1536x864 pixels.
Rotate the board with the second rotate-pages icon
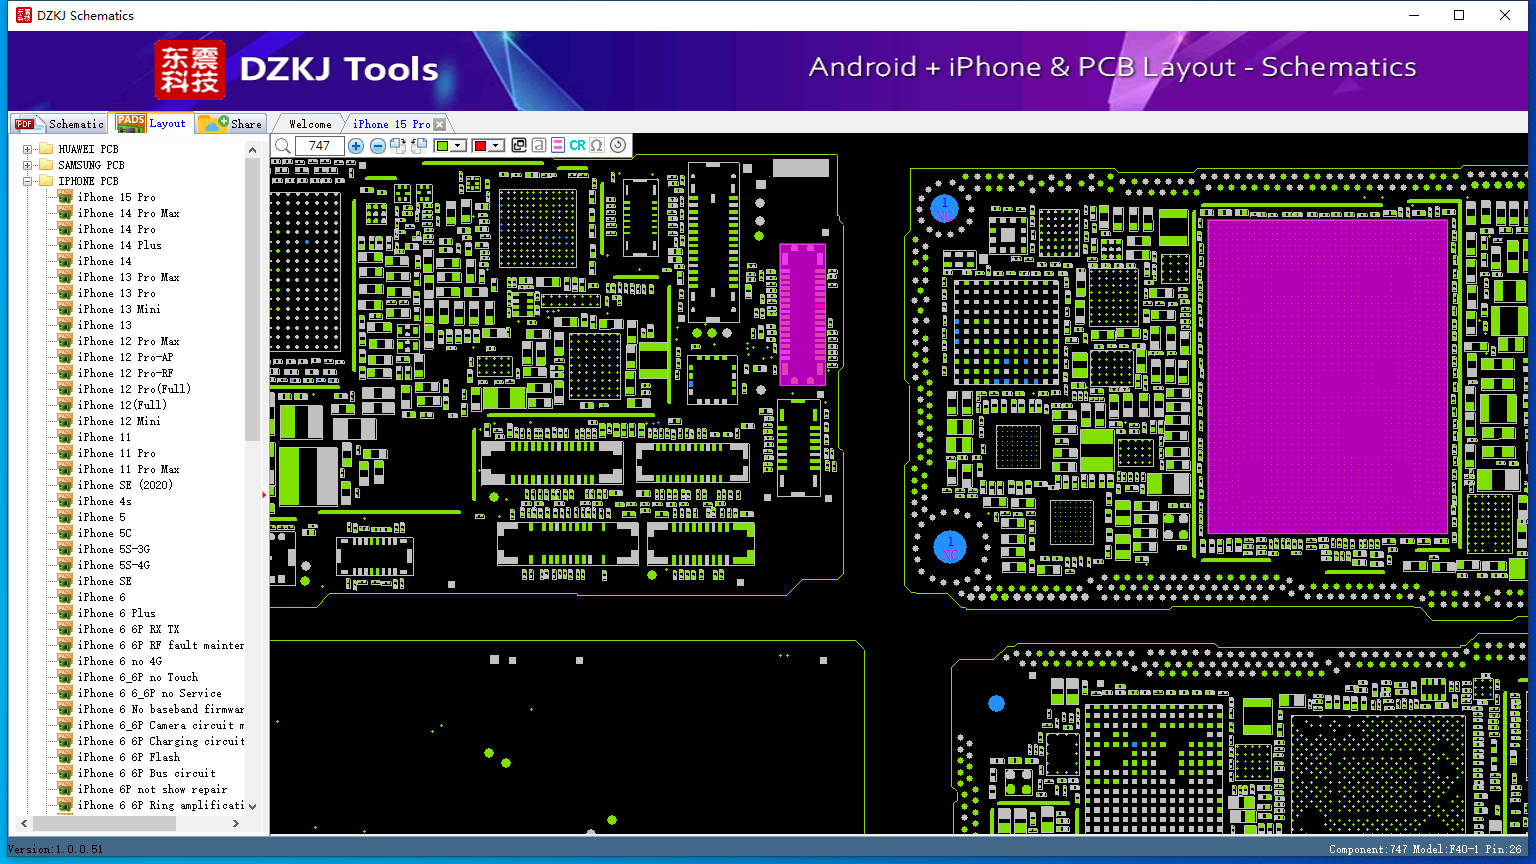(x=419, y=146)
